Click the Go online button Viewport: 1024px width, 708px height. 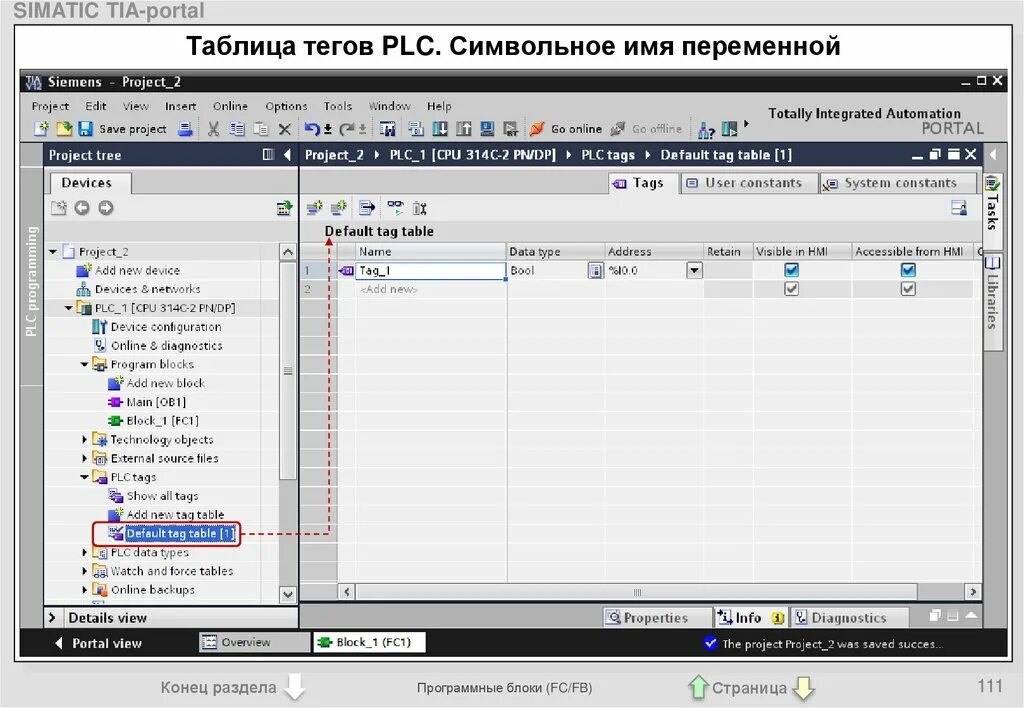pyautogui.click(x=566, y=129)
